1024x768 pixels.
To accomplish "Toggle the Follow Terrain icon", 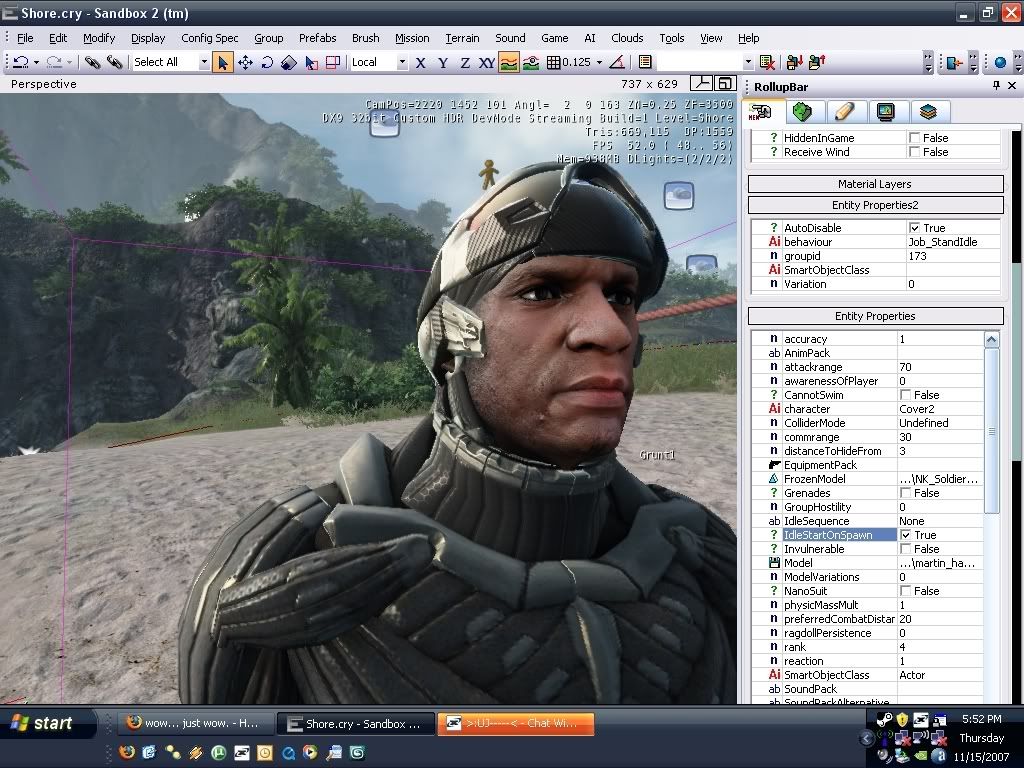I will (x=509, y=62).
